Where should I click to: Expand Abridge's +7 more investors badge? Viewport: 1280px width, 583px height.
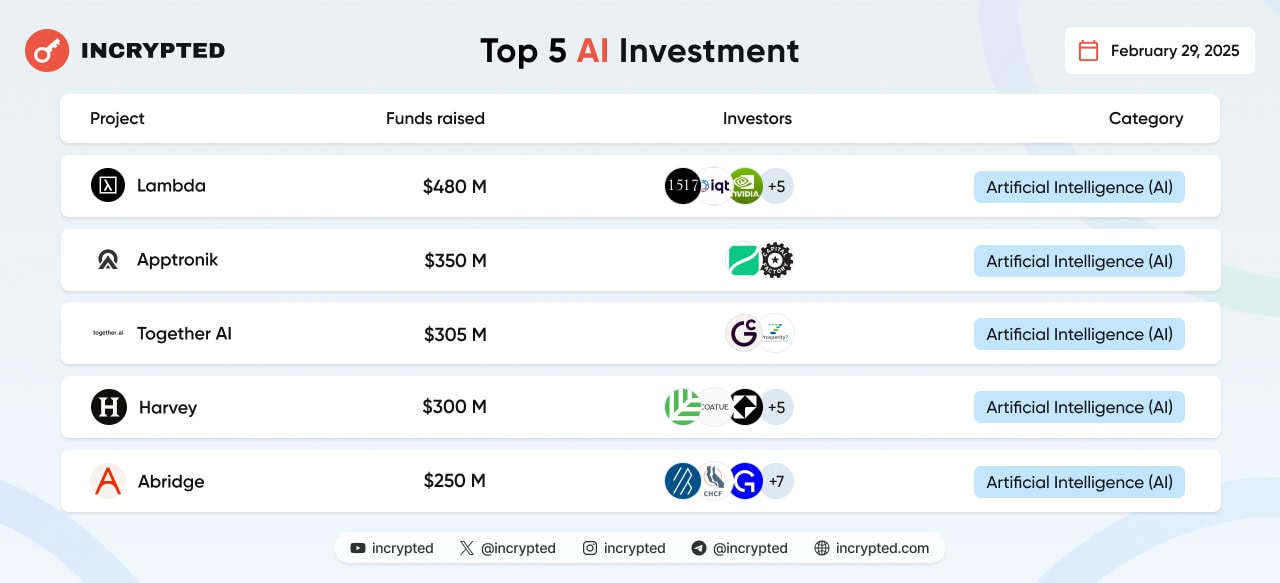tap(776, 481)
